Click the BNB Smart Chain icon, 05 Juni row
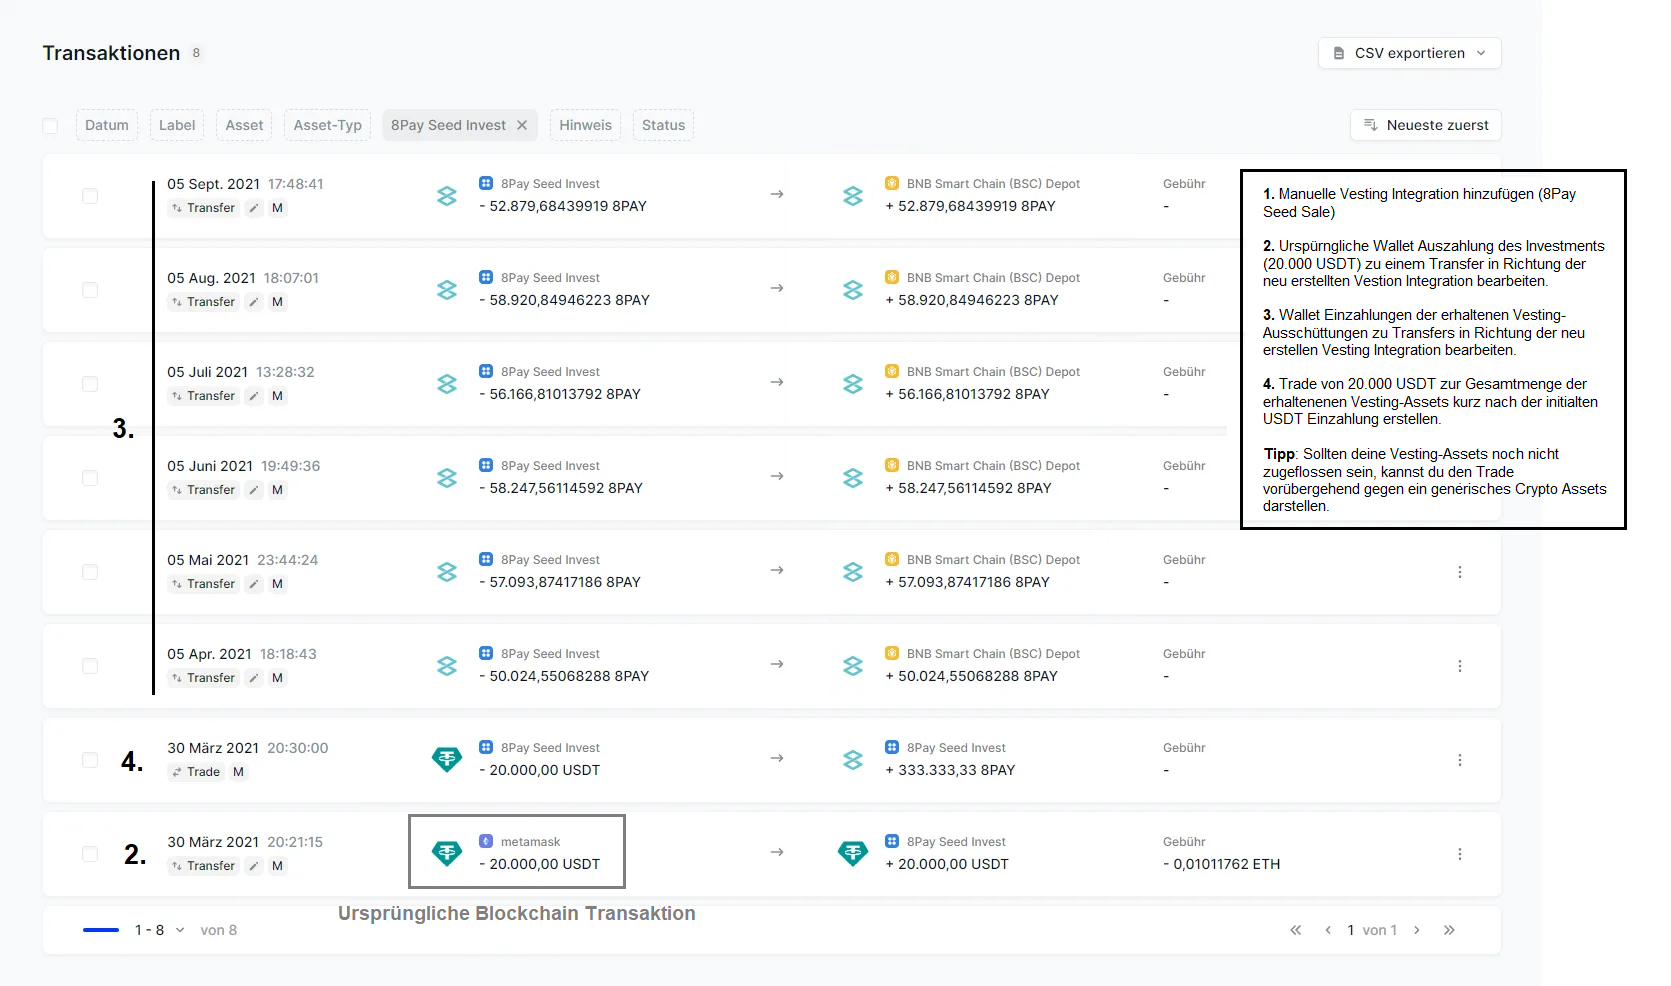This screenshot has width=1671, height=986. pos(892,465)
